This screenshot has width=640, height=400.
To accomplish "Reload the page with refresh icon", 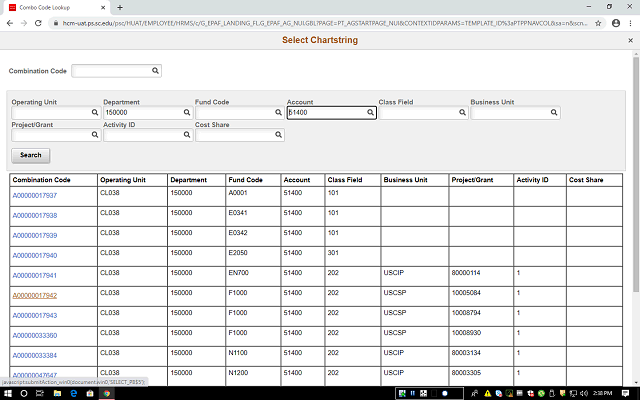I will [38, 23].
